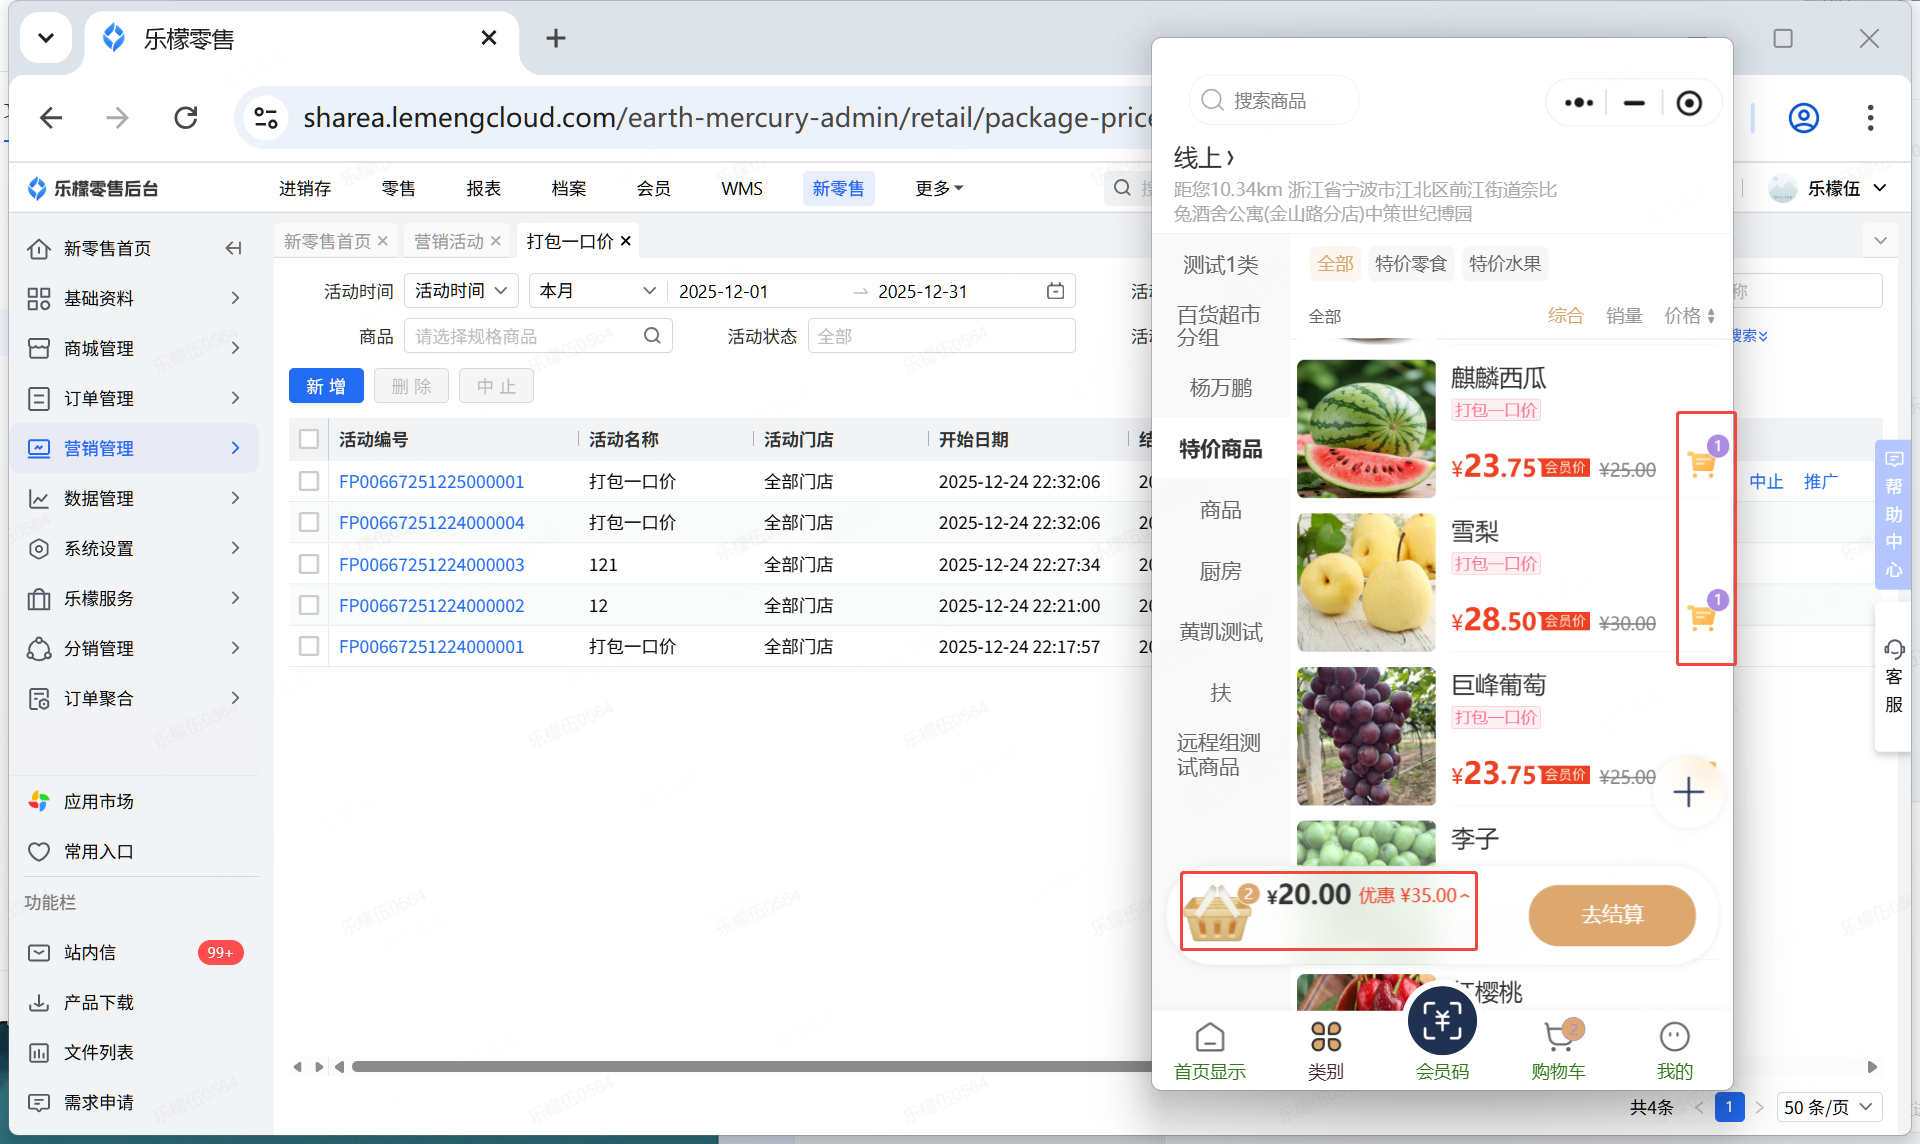Viewport: 1920px width, 1144px height.
Task: Click the cart icon beside 麒麟西瓜
Action: [1701, 465]
